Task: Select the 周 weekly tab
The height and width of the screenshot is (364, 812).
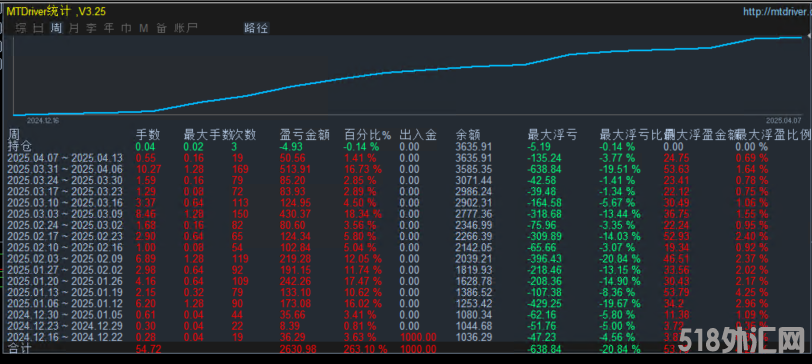Action: [56, 28]
